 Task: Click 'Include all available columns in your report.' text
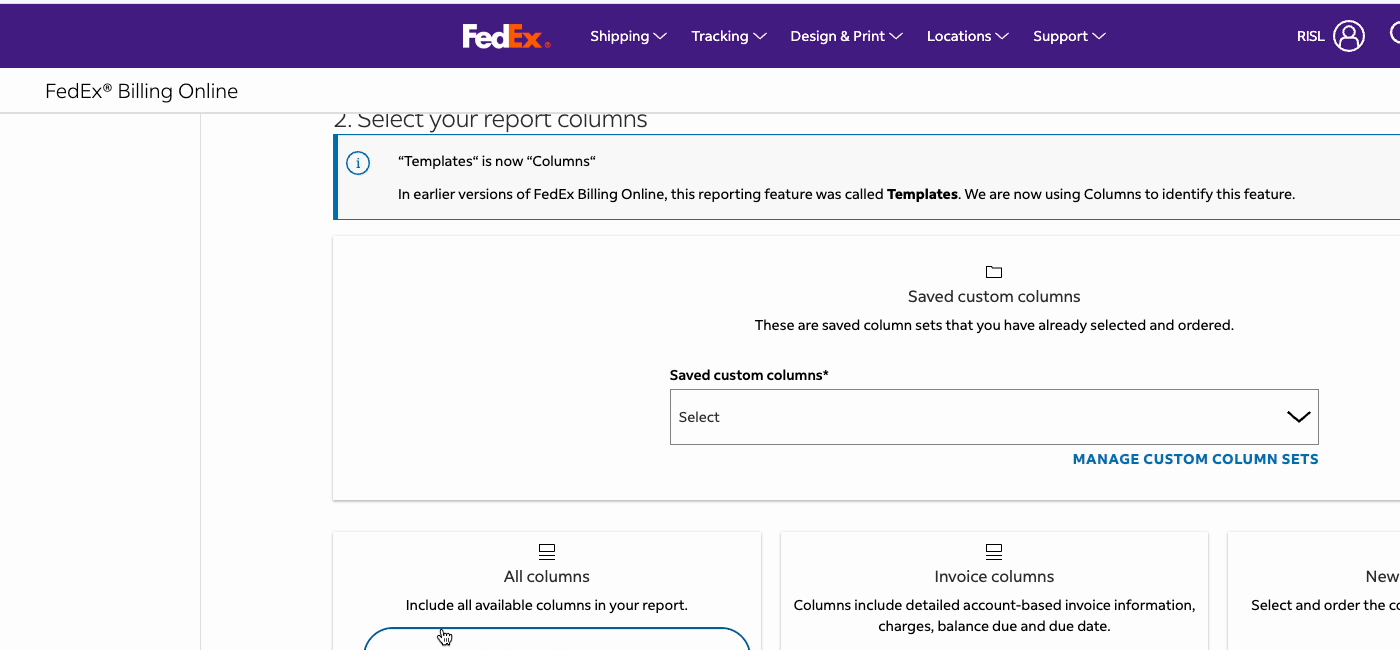[547, 605]
